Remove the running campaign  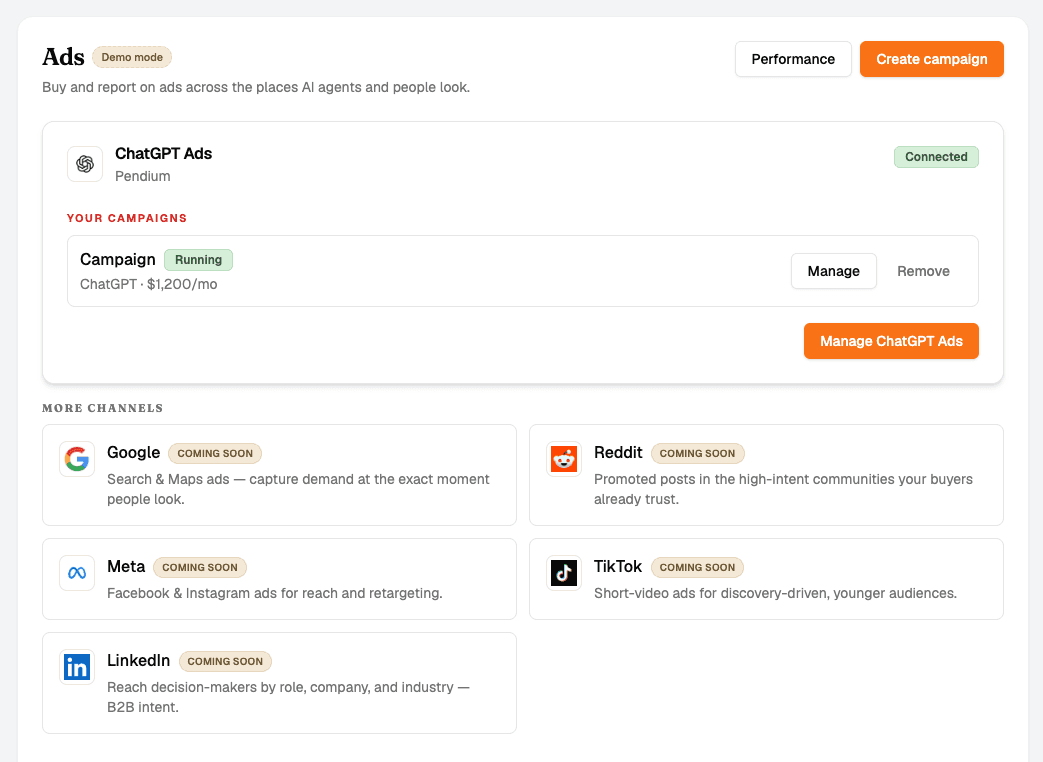pos(923,271)
